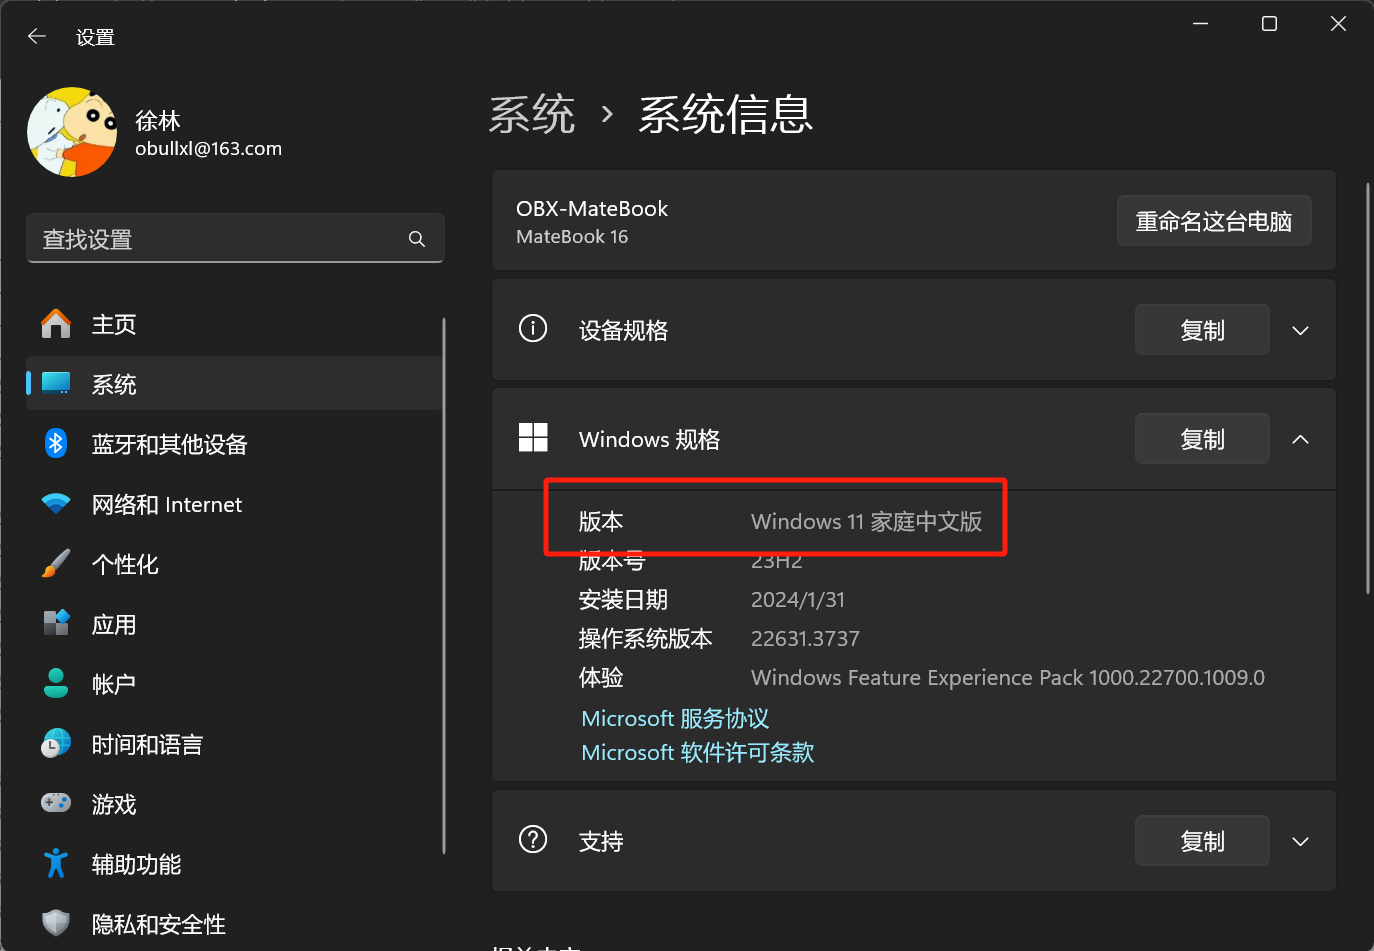Viewport: 1374px width, 951px height.
Task: Click the main content vertical scrollbar
Action: click(x=1367, y=389)
